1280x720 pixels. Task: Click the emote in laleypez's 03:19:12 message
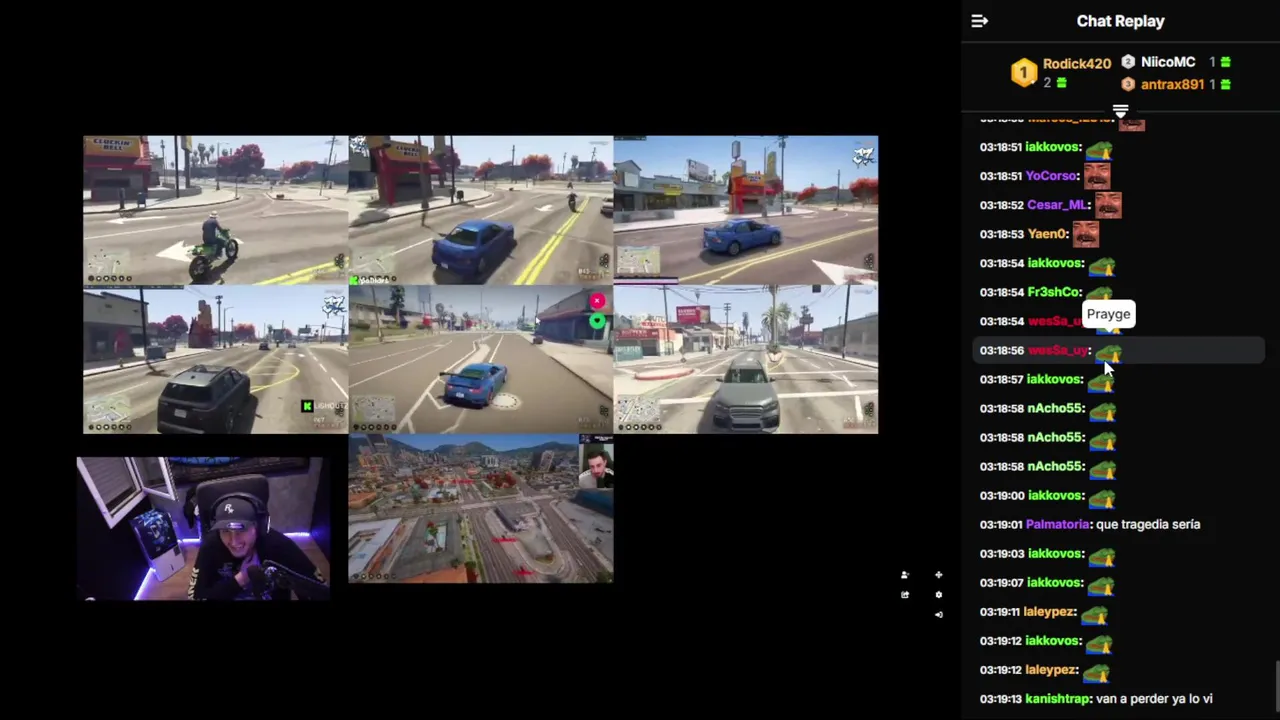click(x=1095, y=672)
